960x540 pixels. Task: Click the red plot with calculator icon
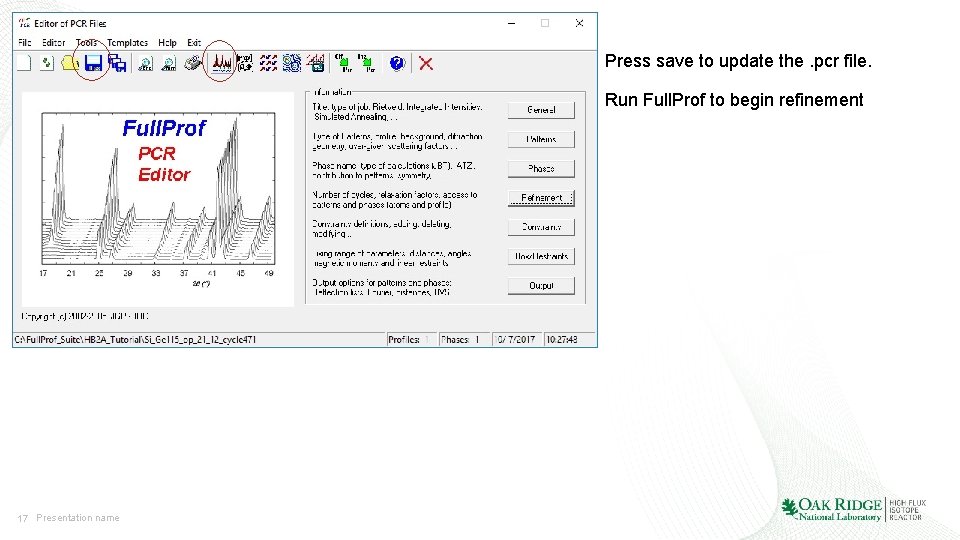pyautogui.click(x=316, y=63)
